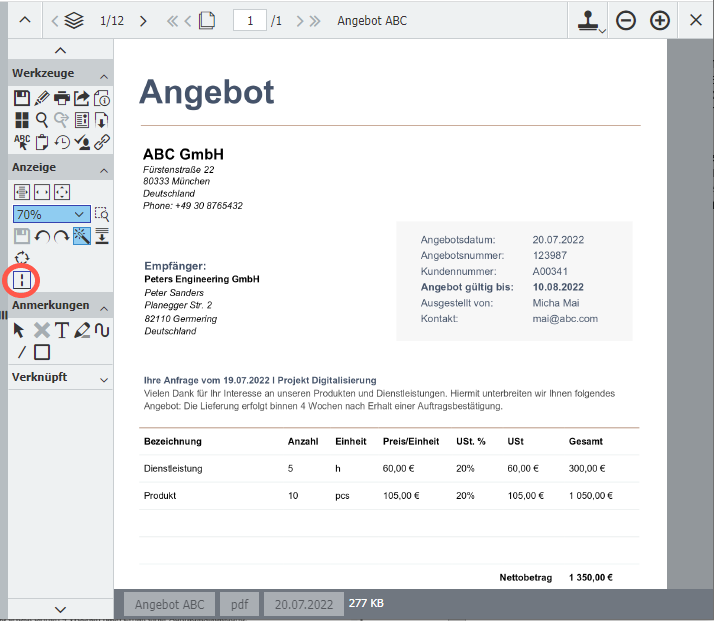Click the chain link icon in Werkzeuge
This screenshot has width=714, height=621.
pos(102,142)
